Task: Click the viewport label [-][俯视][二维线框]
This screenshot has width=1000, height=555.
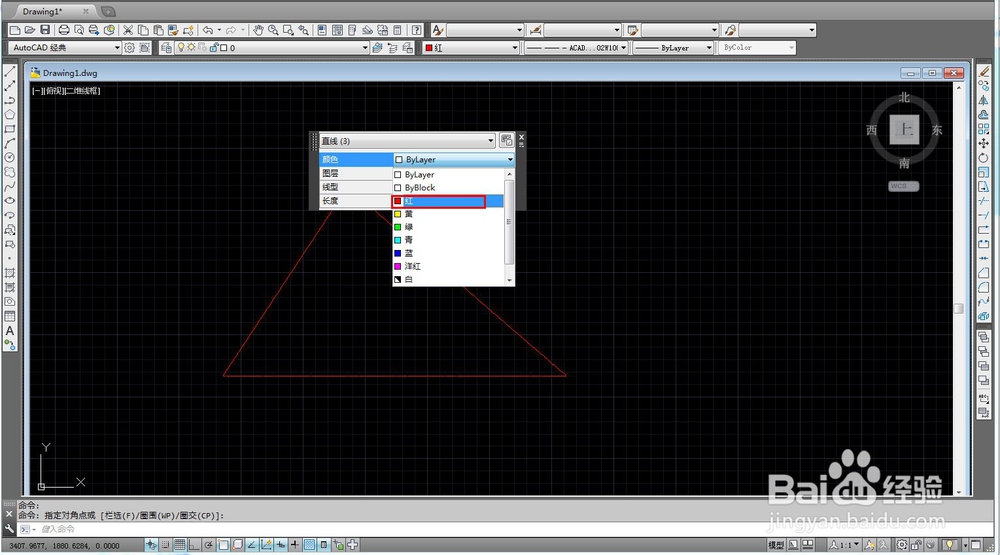Action: coord(66,91)
